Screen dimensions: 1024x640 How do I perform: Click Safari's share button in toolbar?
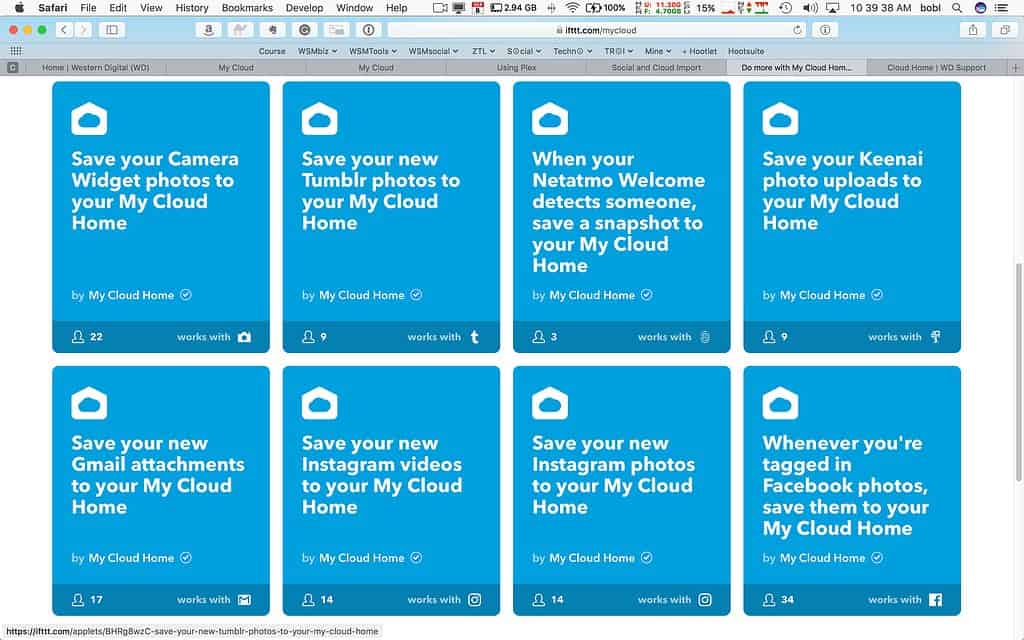(972, 30)
